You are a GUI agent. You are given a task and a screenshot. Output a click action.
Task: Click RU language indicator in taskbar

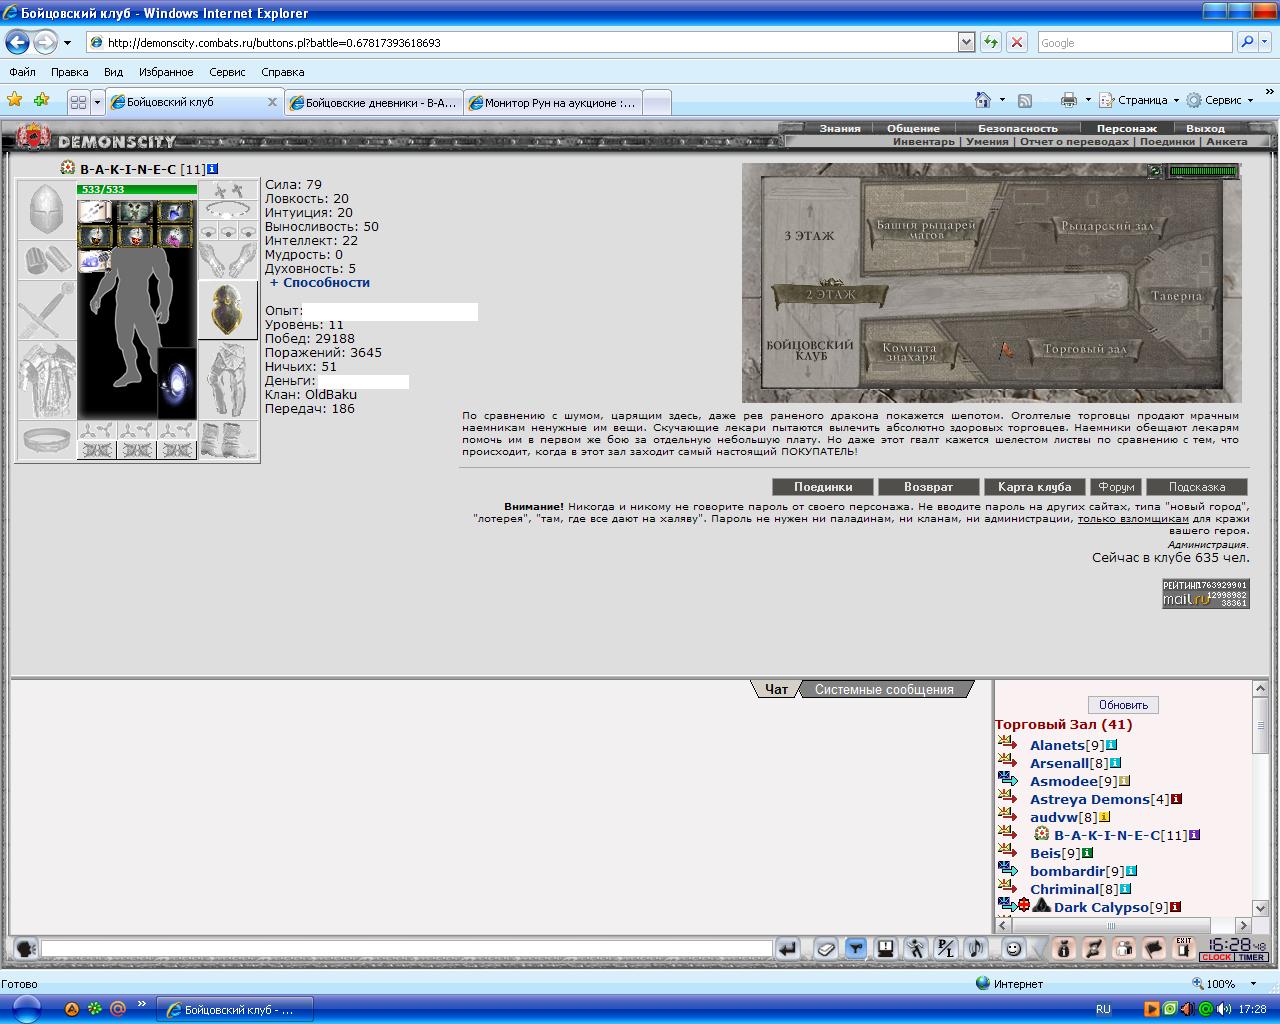[1103, 1009]
